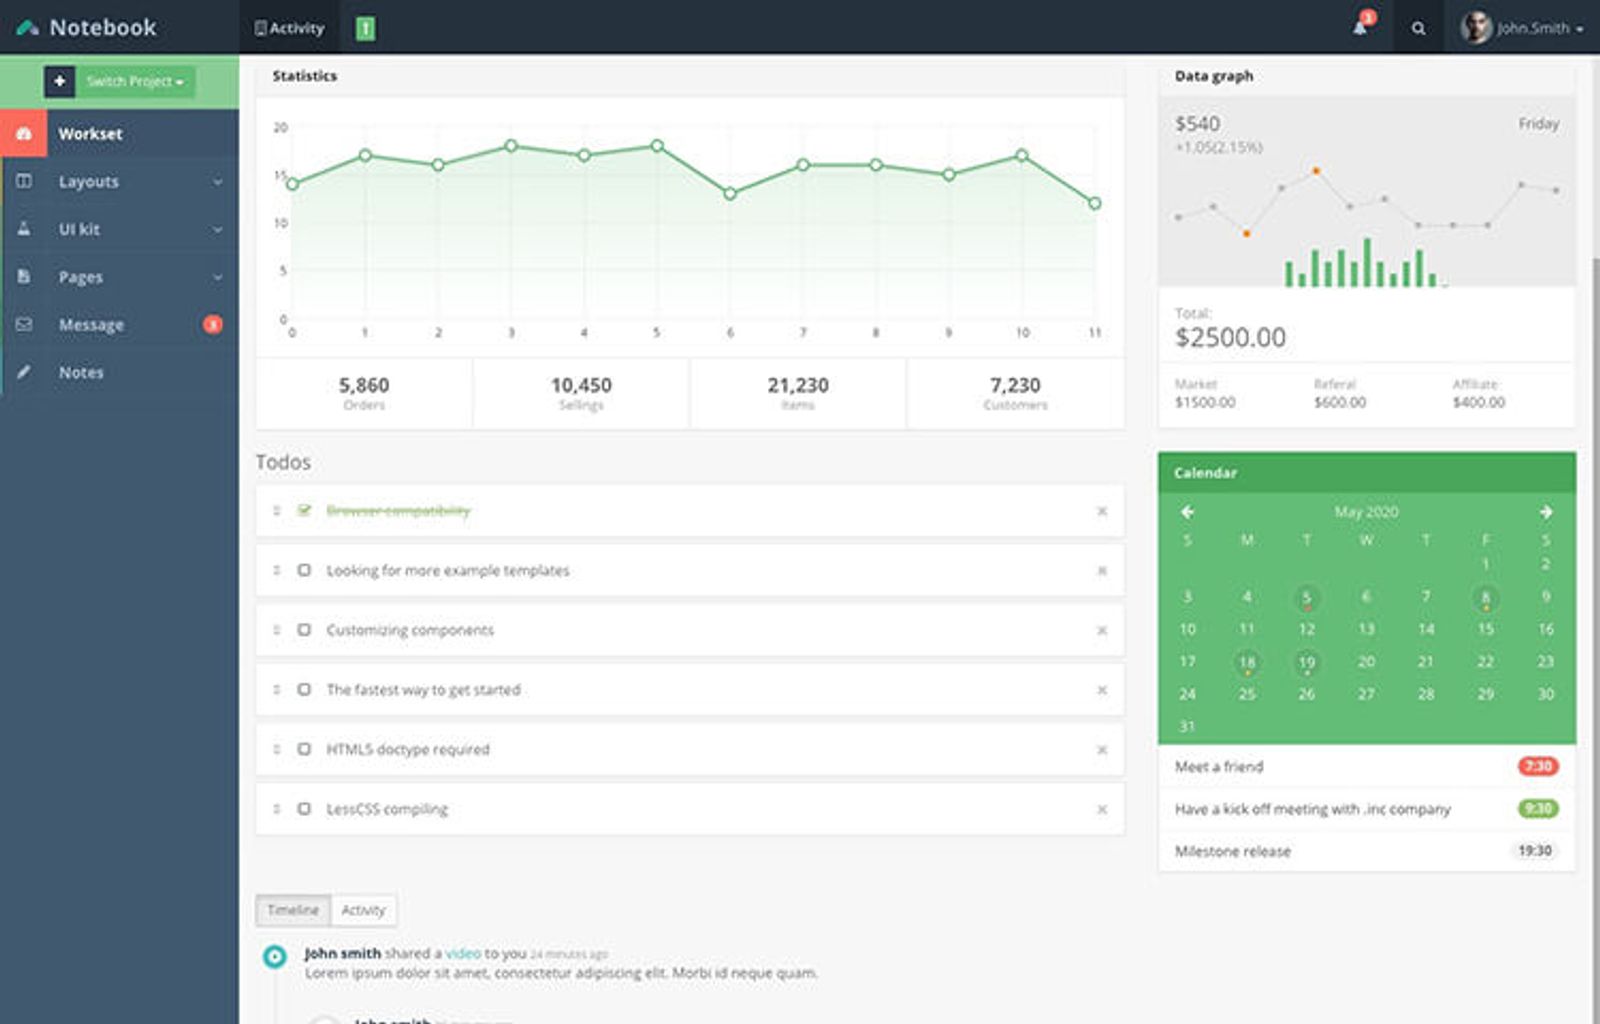Open the John.Smith user menu
Screen dimensions: 1600x1024
click(x=1521, y=28)
